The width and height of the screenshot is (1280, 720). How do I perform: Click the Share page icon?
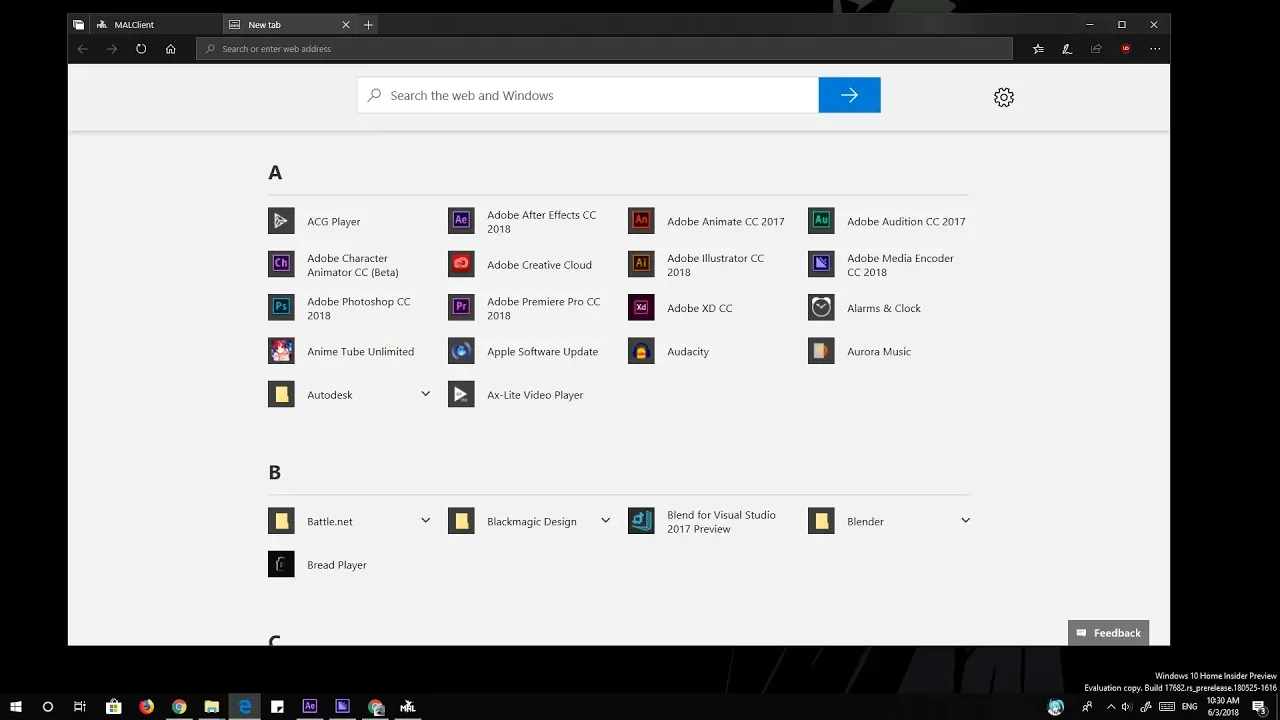[1096, 49]
